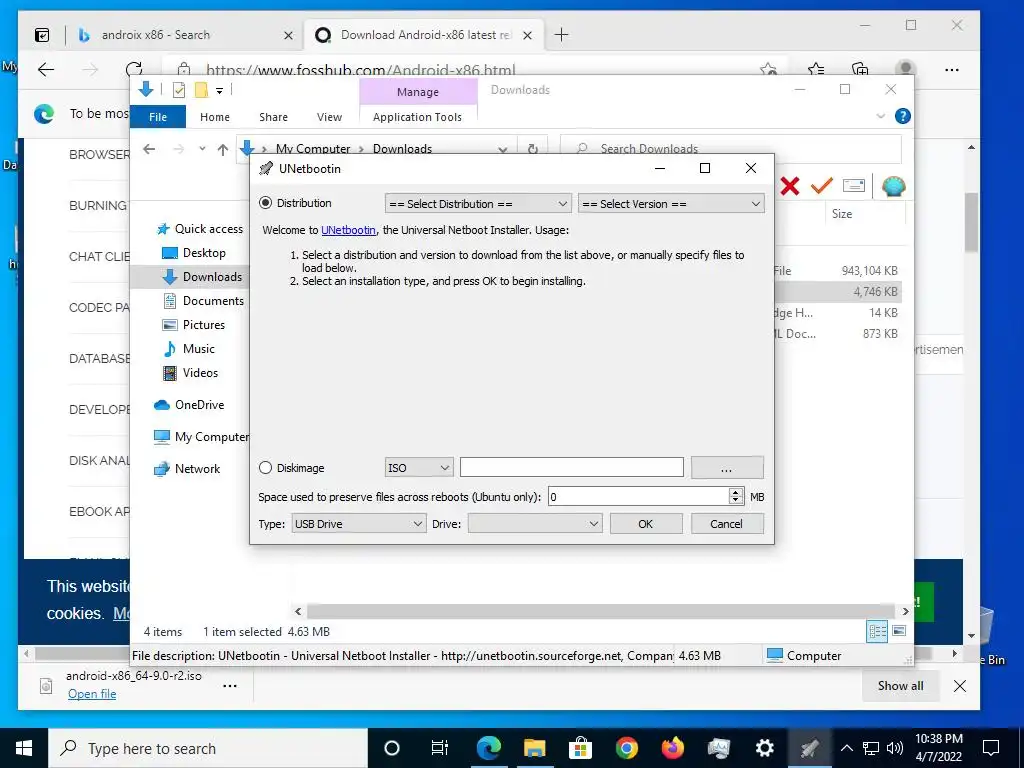This screenshot has height=768, width=1024.
Task: Click the Explorer back arrow button
Action: click(149, 149)
